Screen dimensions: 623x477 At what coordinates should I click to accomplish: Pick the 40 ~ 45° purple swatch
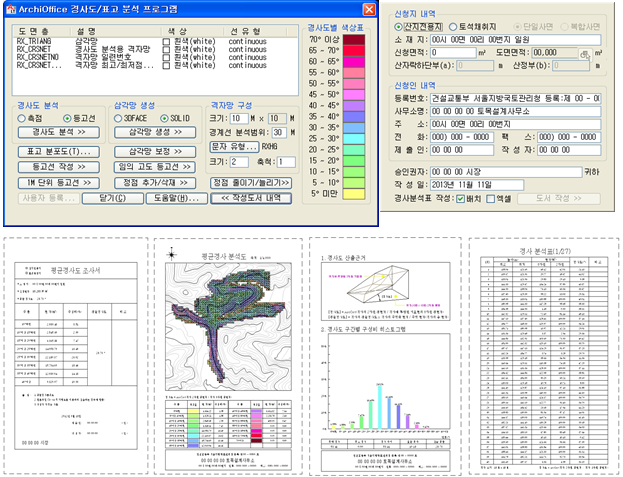(x=354, y=106)
